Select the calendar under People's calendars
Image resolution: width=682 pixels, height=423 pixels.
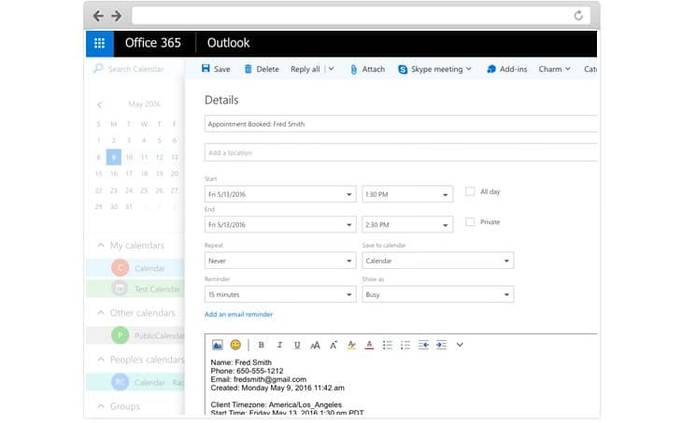(x=135, y=382)
